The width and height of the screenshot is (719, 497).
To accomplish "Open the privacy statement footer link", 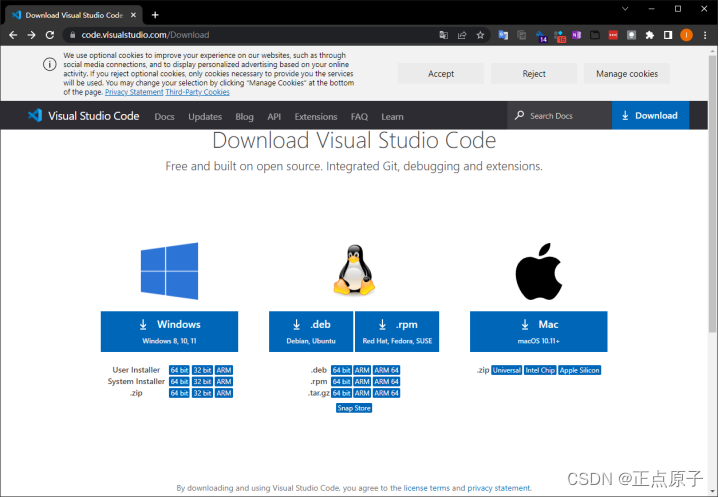I will 499,488.
